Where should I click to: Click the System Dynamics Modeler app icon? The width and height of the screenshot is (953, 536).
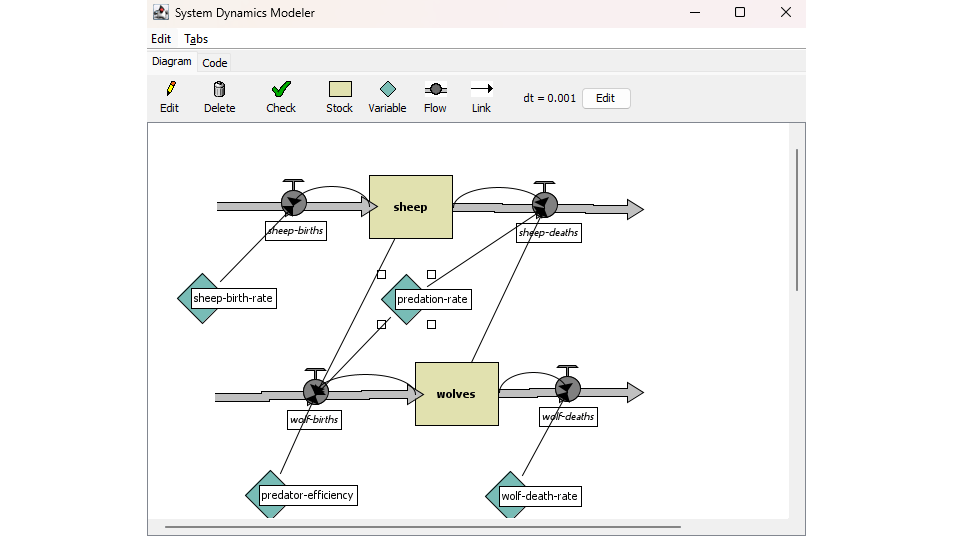pos(160,12)
